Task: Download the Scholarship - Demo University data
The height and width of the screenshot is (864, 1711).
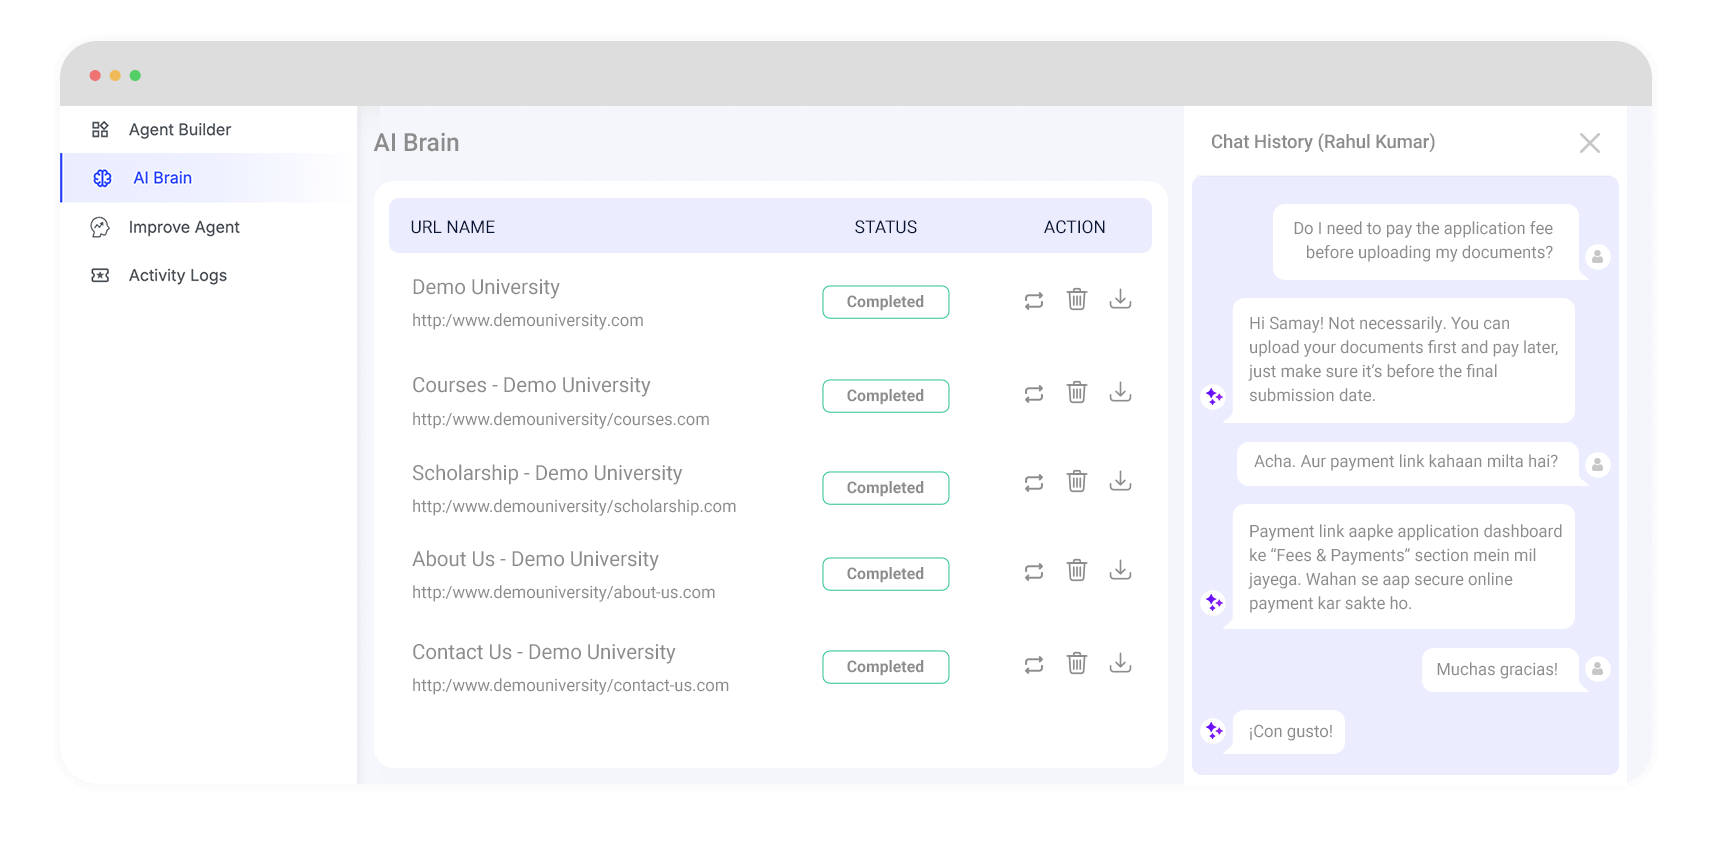Action: click(1120, 482)
